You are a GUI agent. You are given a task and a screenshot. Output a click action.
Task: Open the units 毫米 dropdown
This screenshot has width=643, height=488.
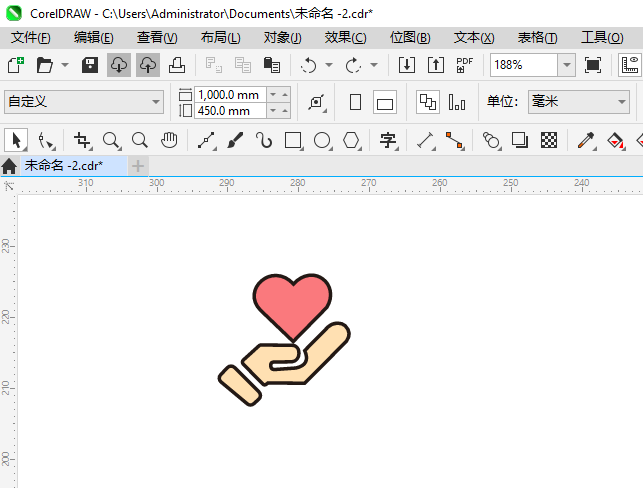579,102
